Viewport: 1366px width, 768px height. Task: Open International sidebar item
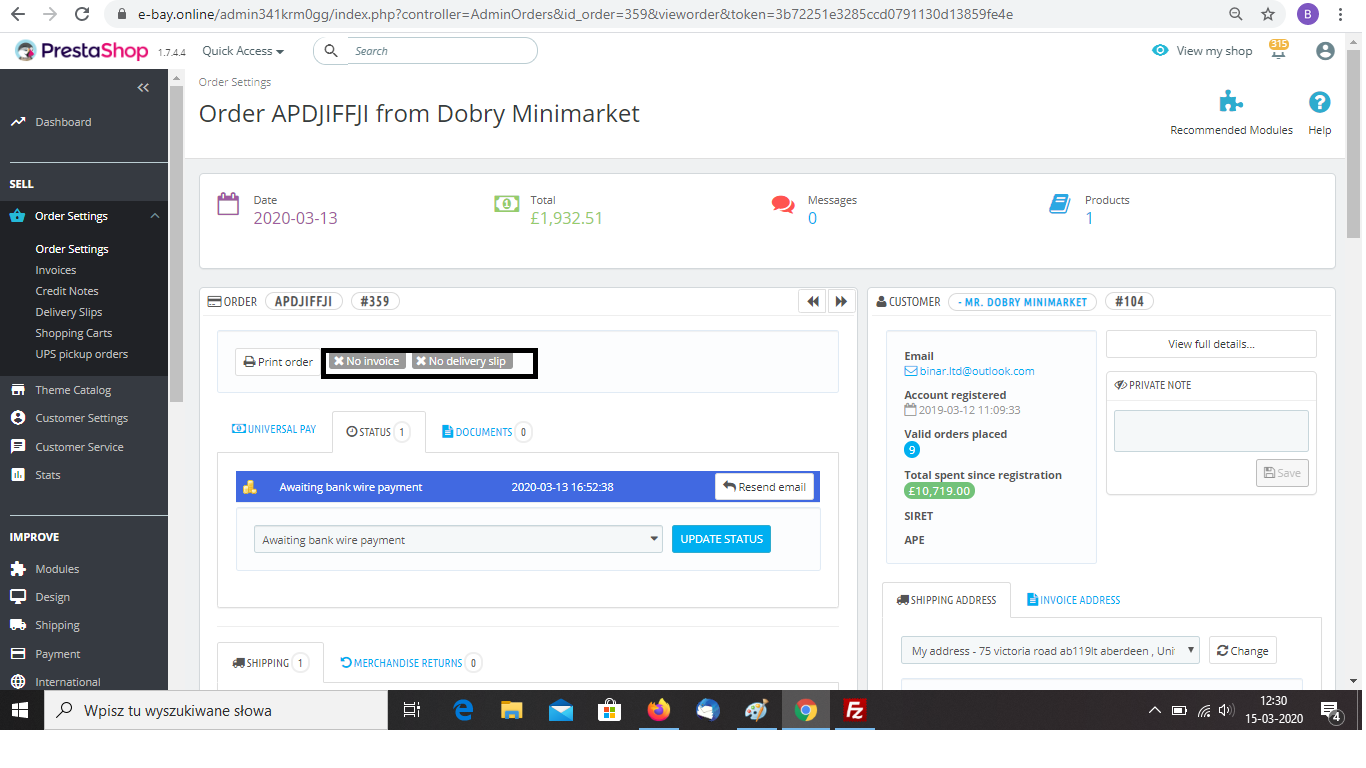(x=68, y=682)
